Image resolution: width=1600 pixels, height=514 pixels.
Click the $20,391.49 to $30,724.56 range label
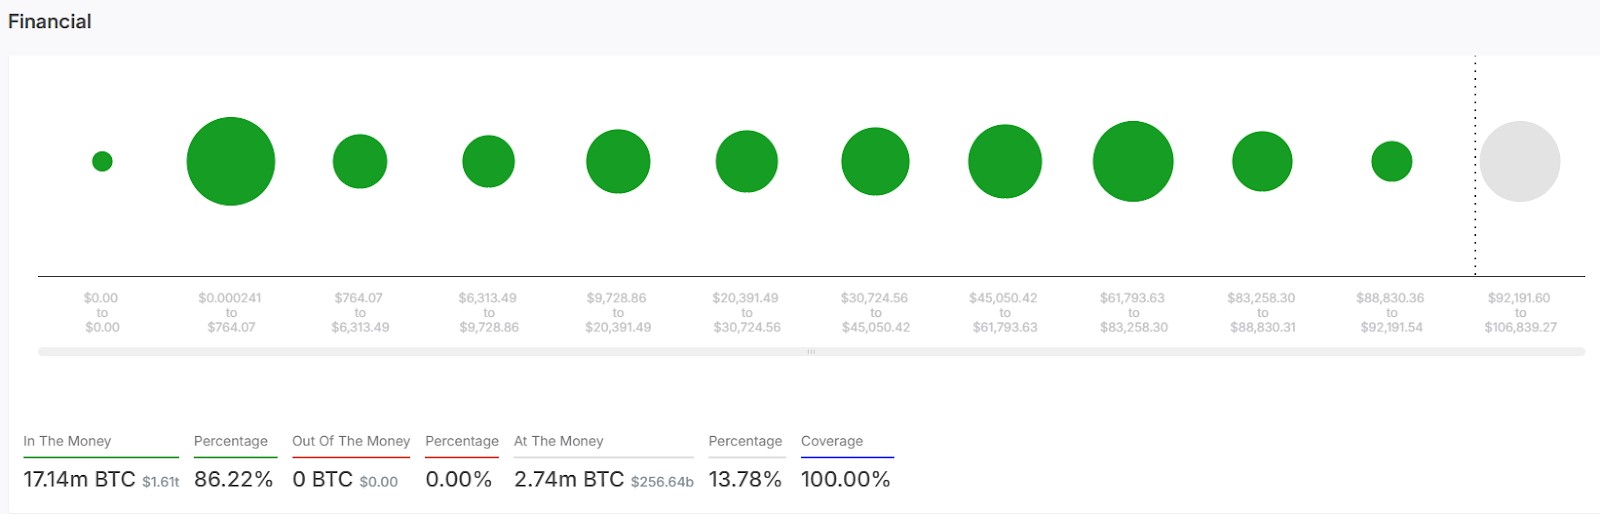(x=747, y=312)
